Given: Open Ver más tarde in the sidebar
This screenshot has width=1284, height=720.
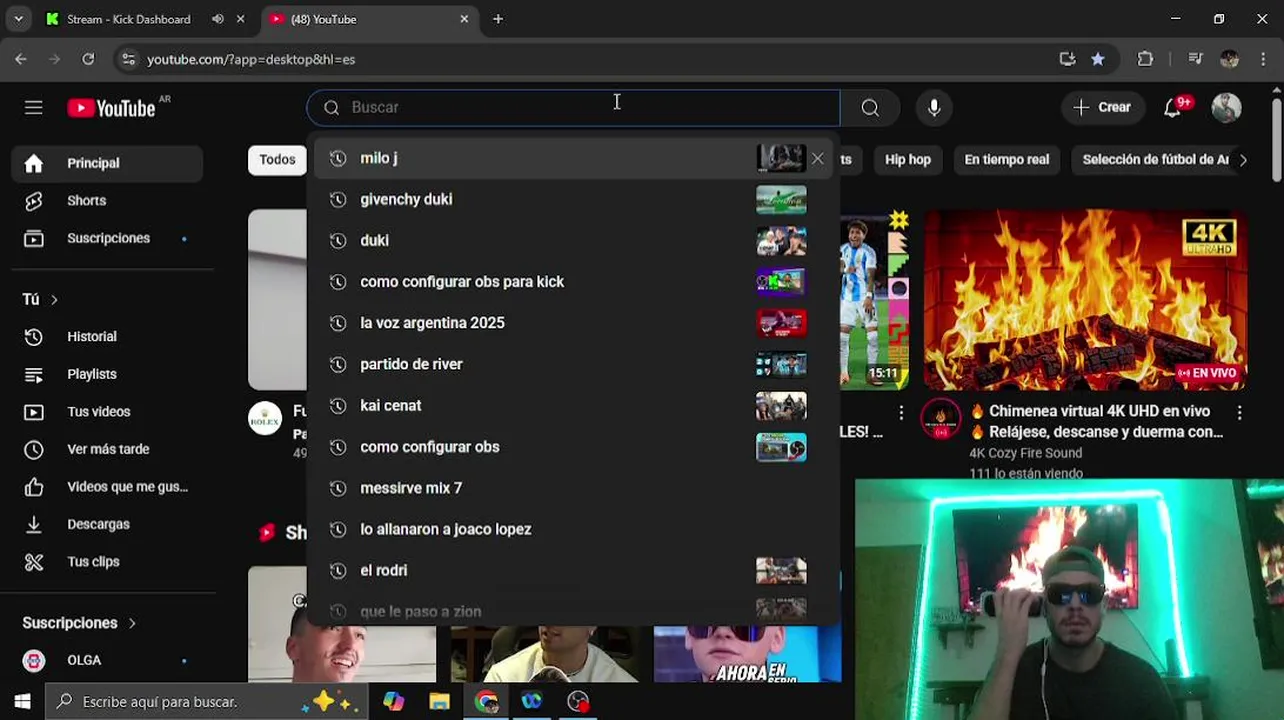Looking at the screenshot, I should click(107, 449).
